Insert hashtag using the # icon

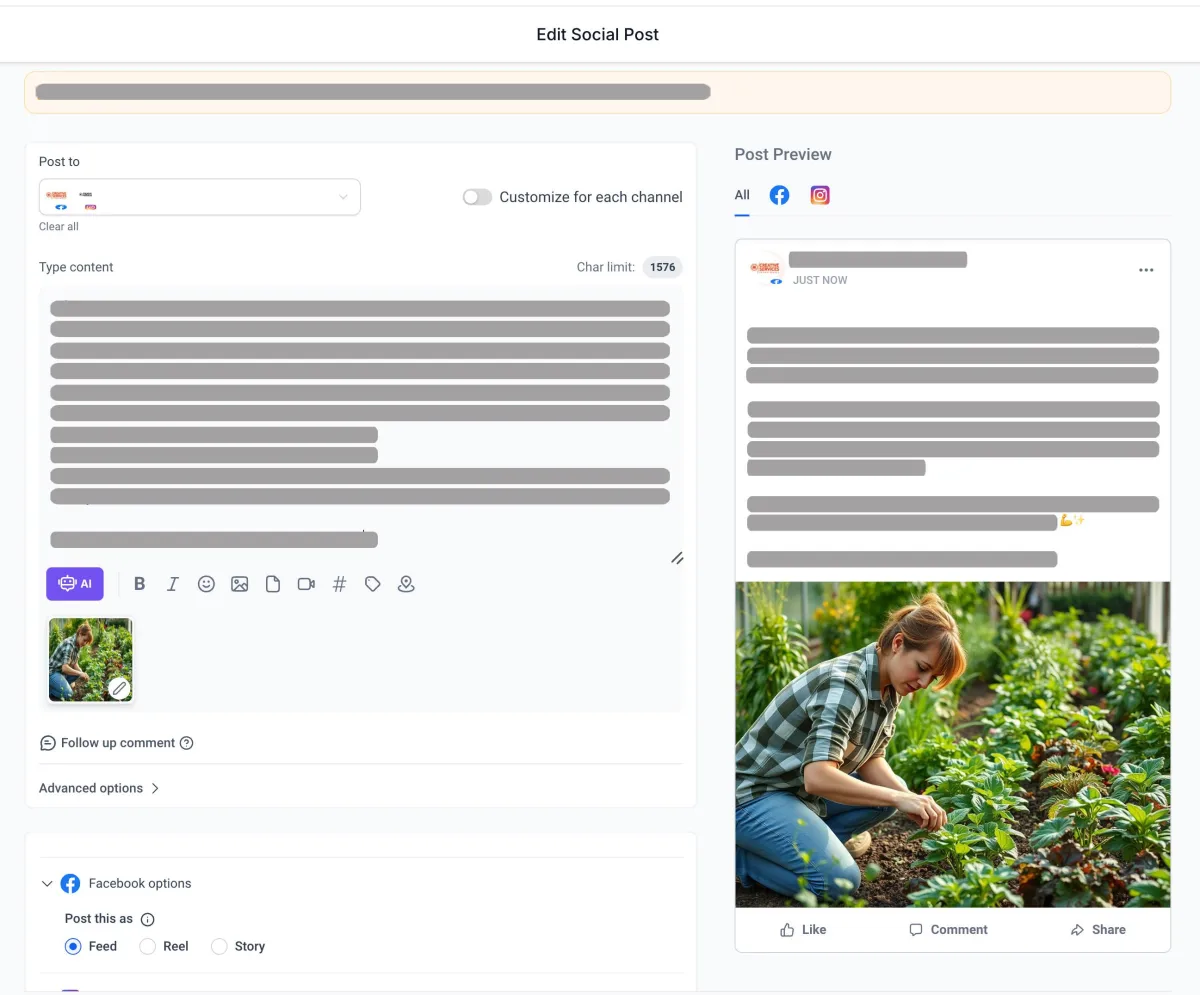[x=339, y=584]
